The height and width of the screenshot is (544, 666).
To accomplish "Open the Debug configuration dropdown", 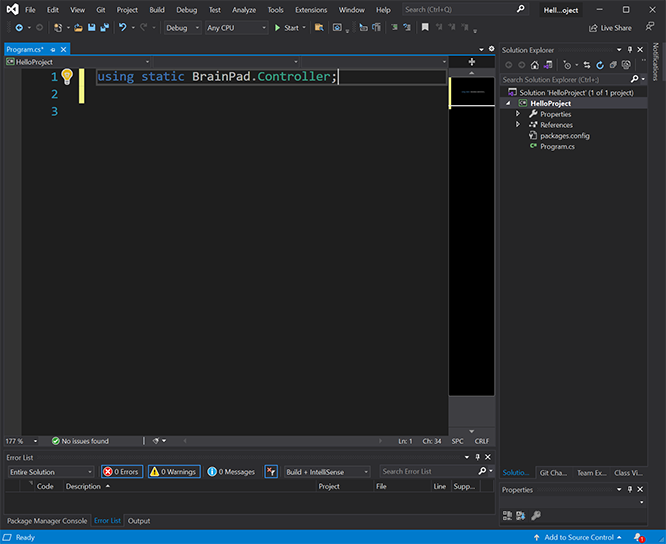I will [183, 28].
